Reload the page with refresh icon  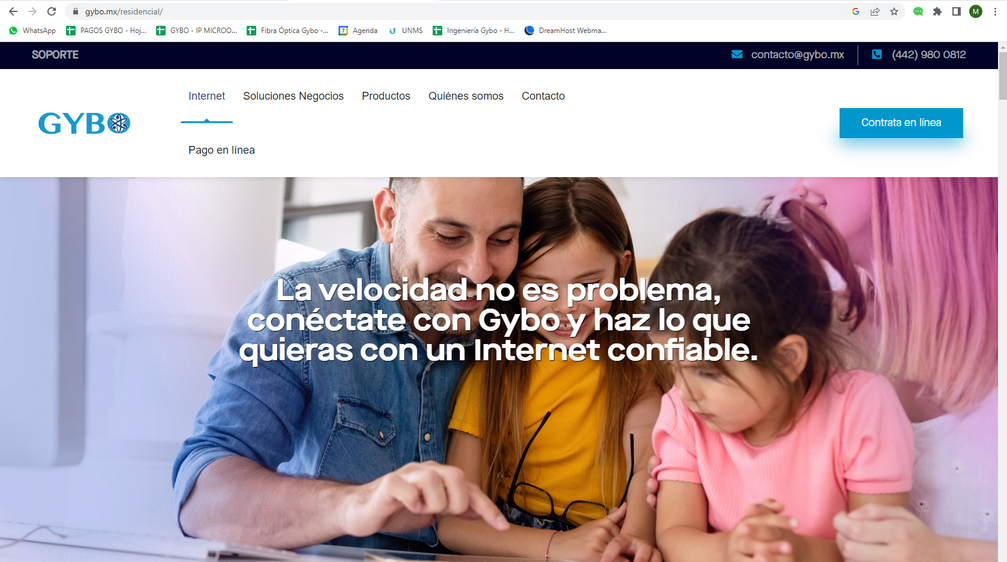(x=51, y=12)
